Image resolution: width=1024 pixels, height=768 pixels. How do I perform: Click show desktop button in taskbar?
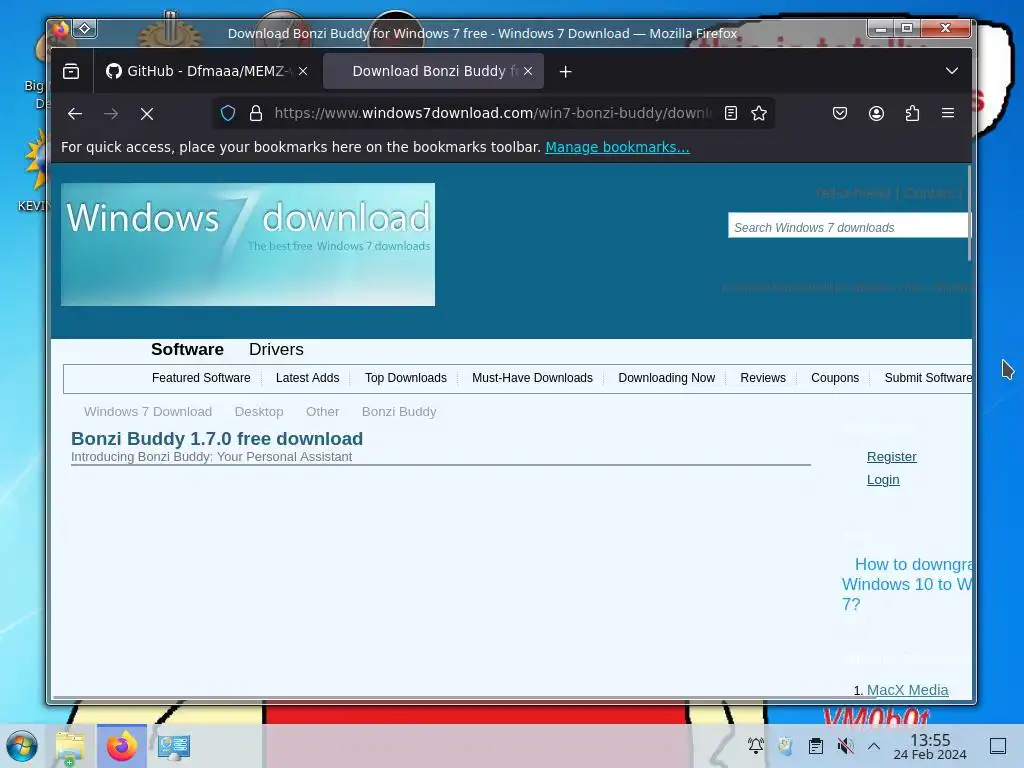(998, 746)
